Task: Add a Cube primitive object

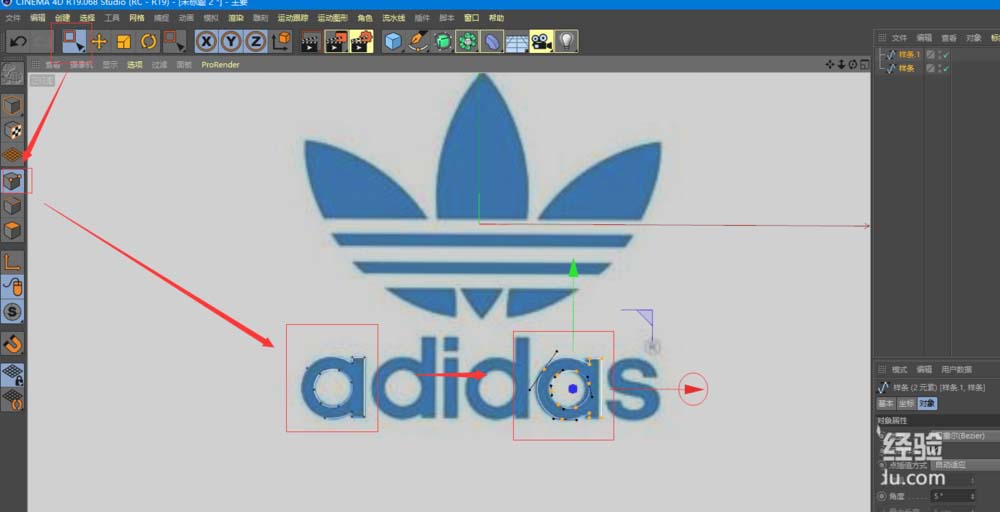Action: (x=393, y=42)
